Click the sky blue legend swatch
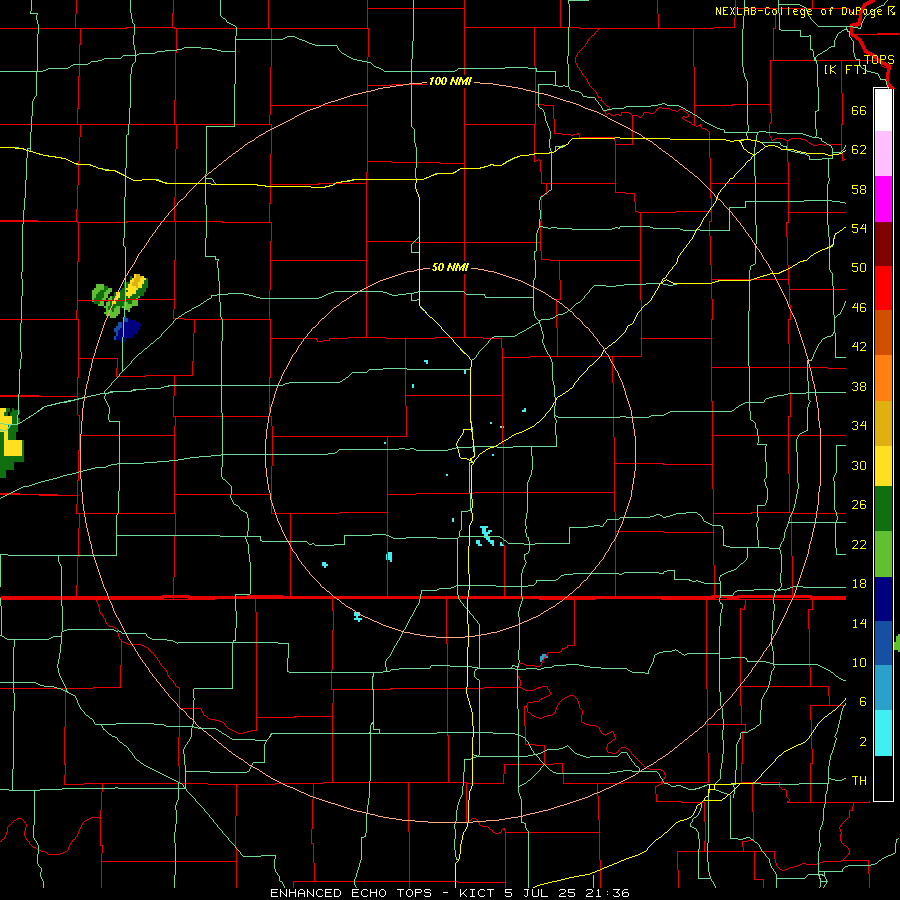This screenshot has width=900, height=900. tap(883, 688)
